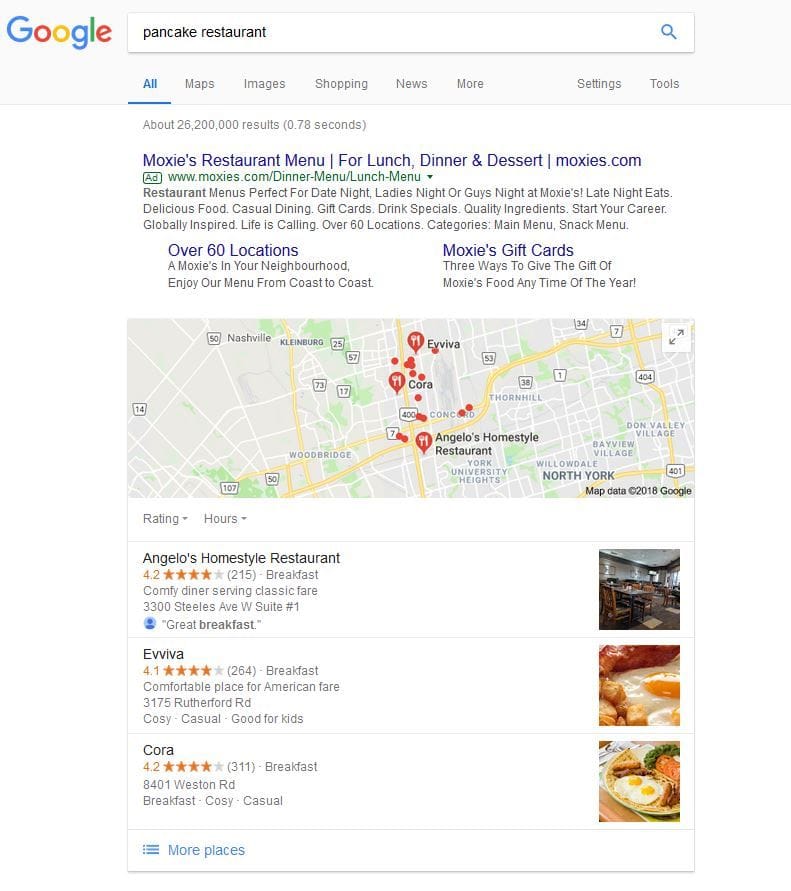This screenshot has height=891, width=791.
Task: Click Cora restaurant pin on map
Action: [x=397, y=382]
